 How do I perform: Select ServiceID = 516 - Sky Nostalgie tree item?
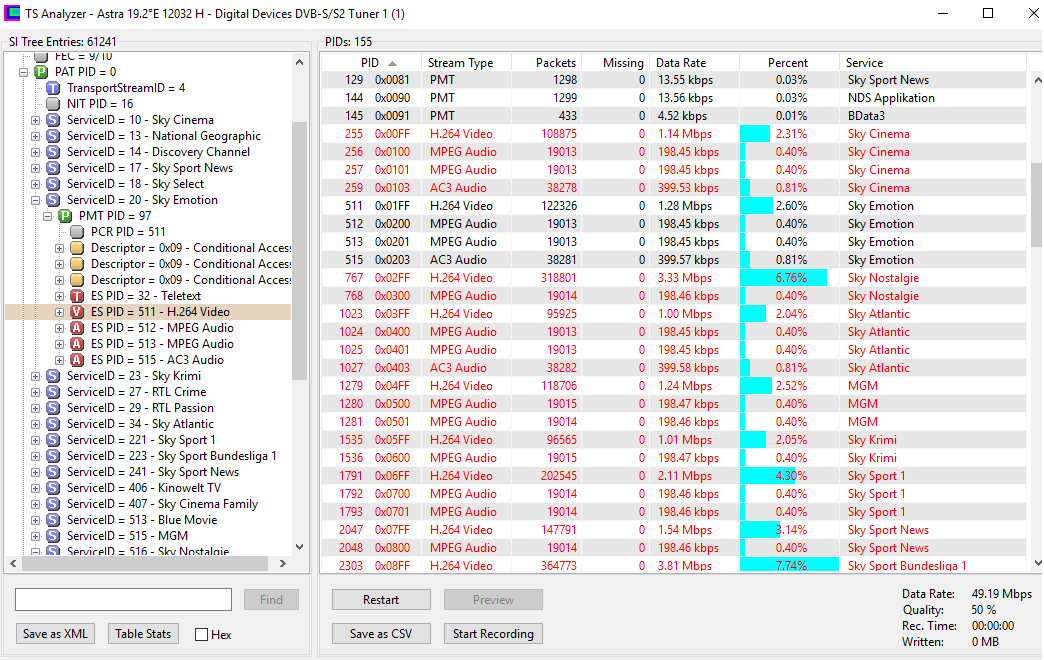tap(148, 550)
